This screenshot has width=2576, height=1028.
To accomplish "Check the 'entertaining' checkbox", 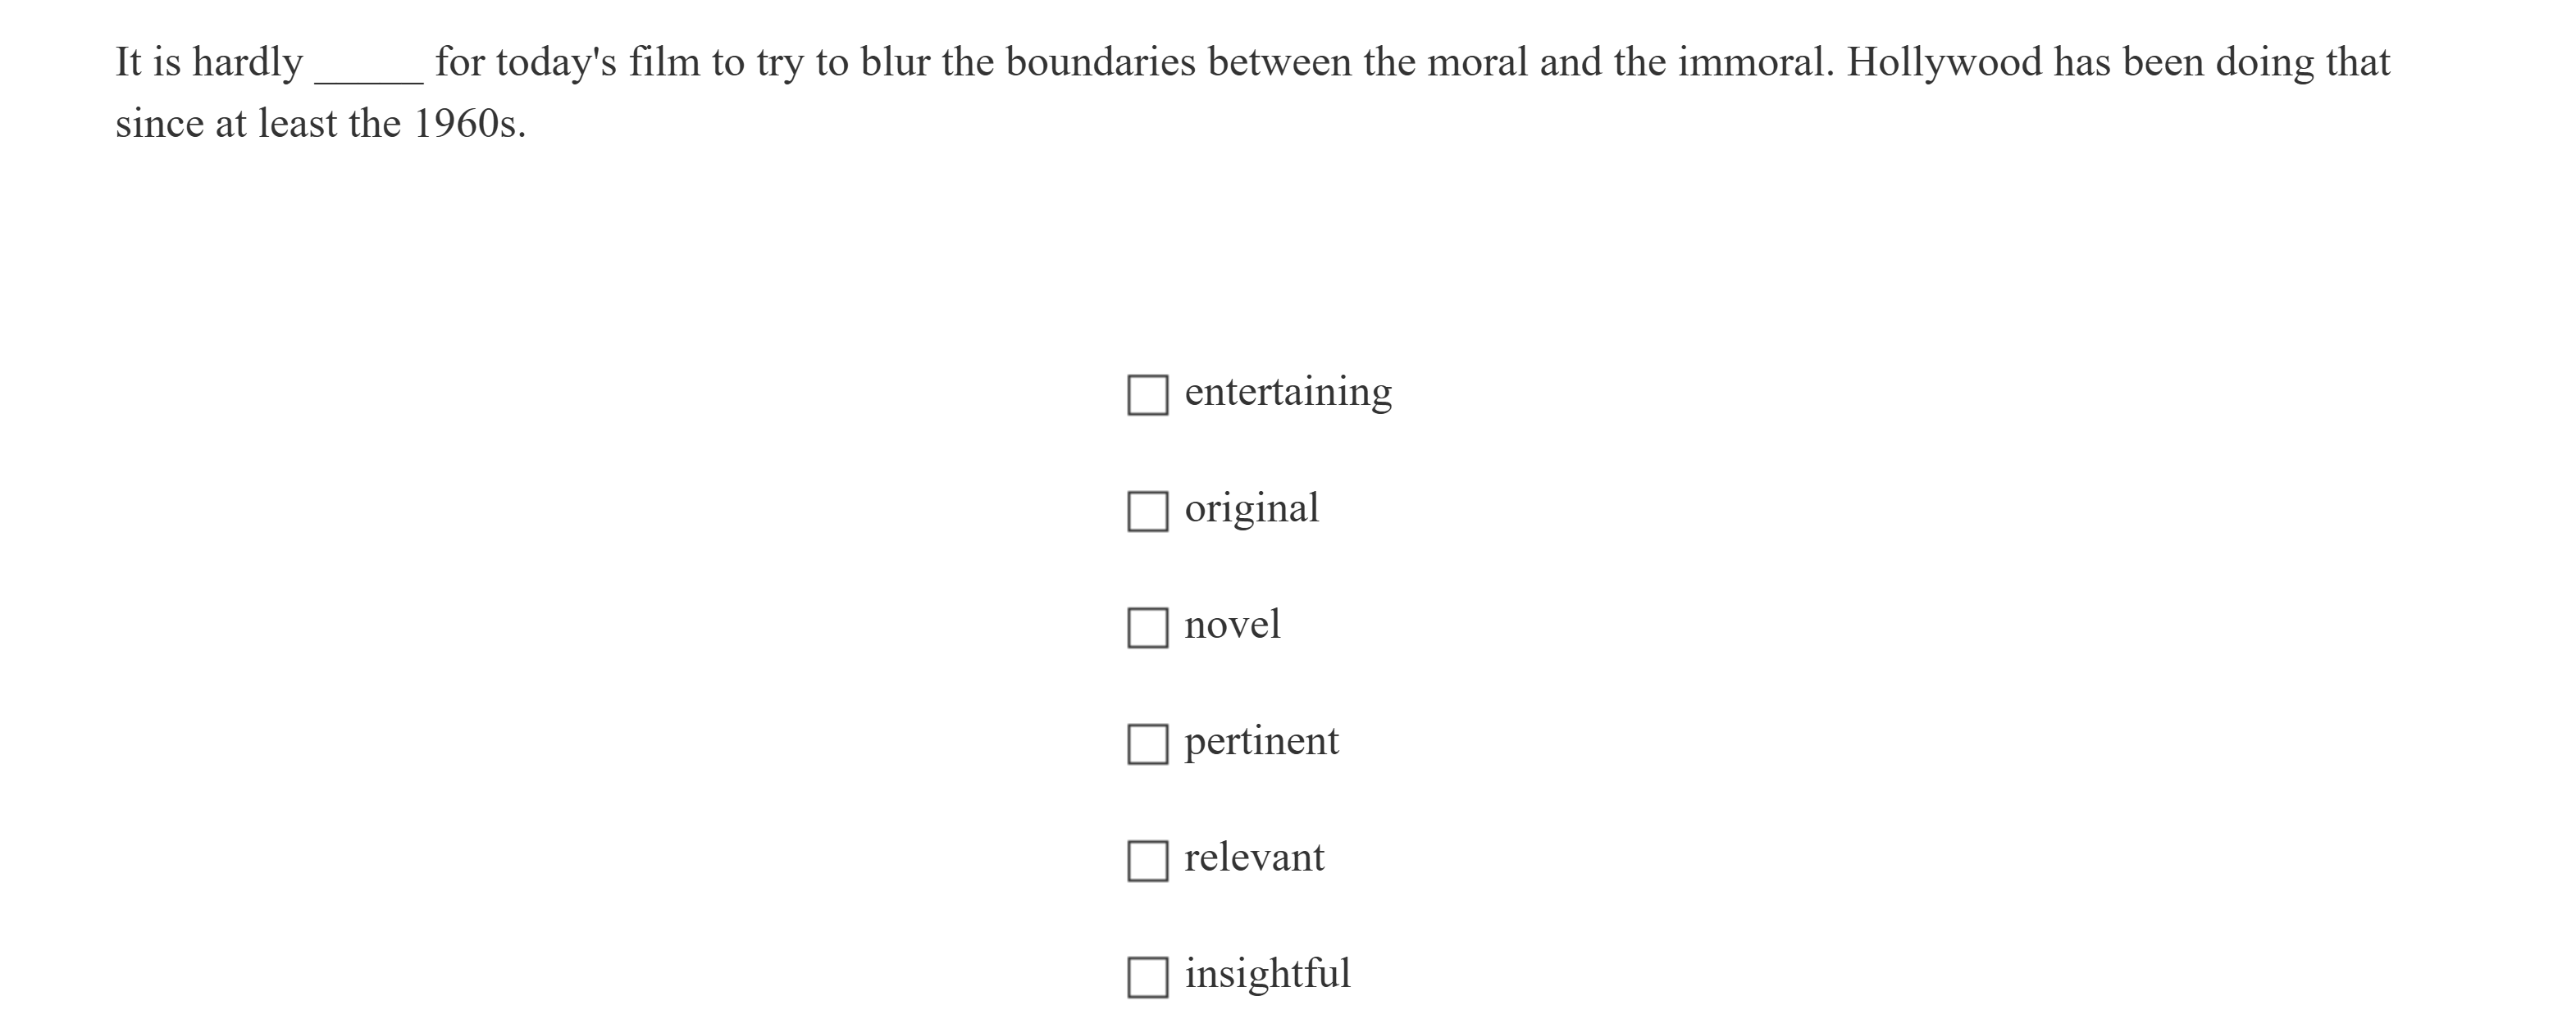I will point(1147,395).
